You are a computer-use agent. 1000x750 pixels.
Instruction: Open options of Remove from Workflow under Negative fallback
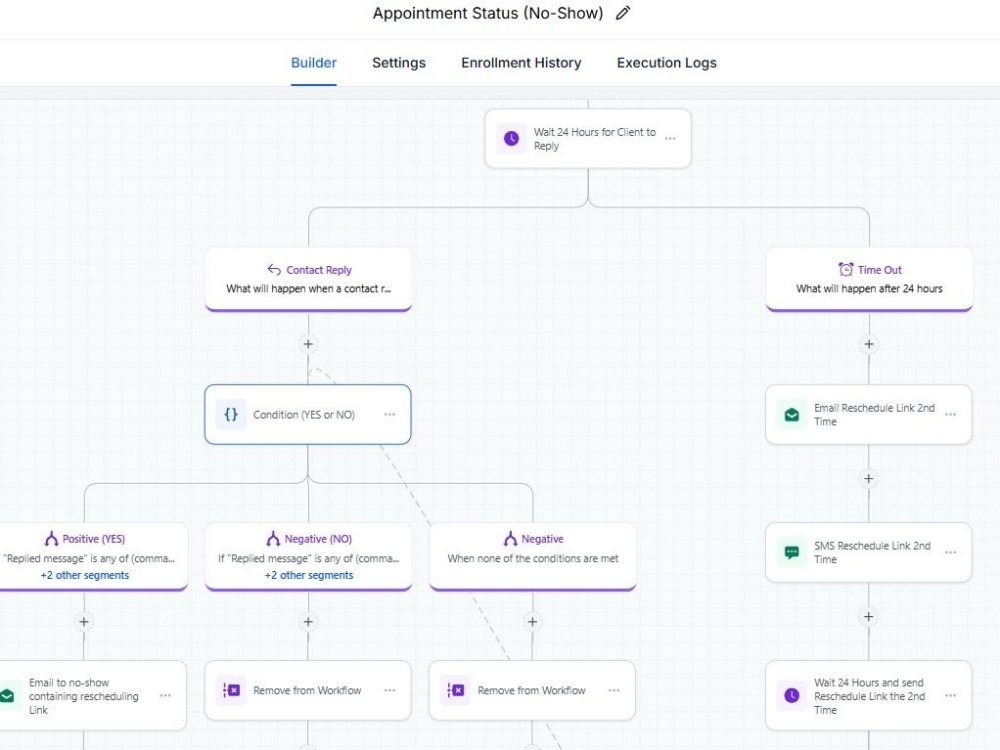[x=614, y=690]
